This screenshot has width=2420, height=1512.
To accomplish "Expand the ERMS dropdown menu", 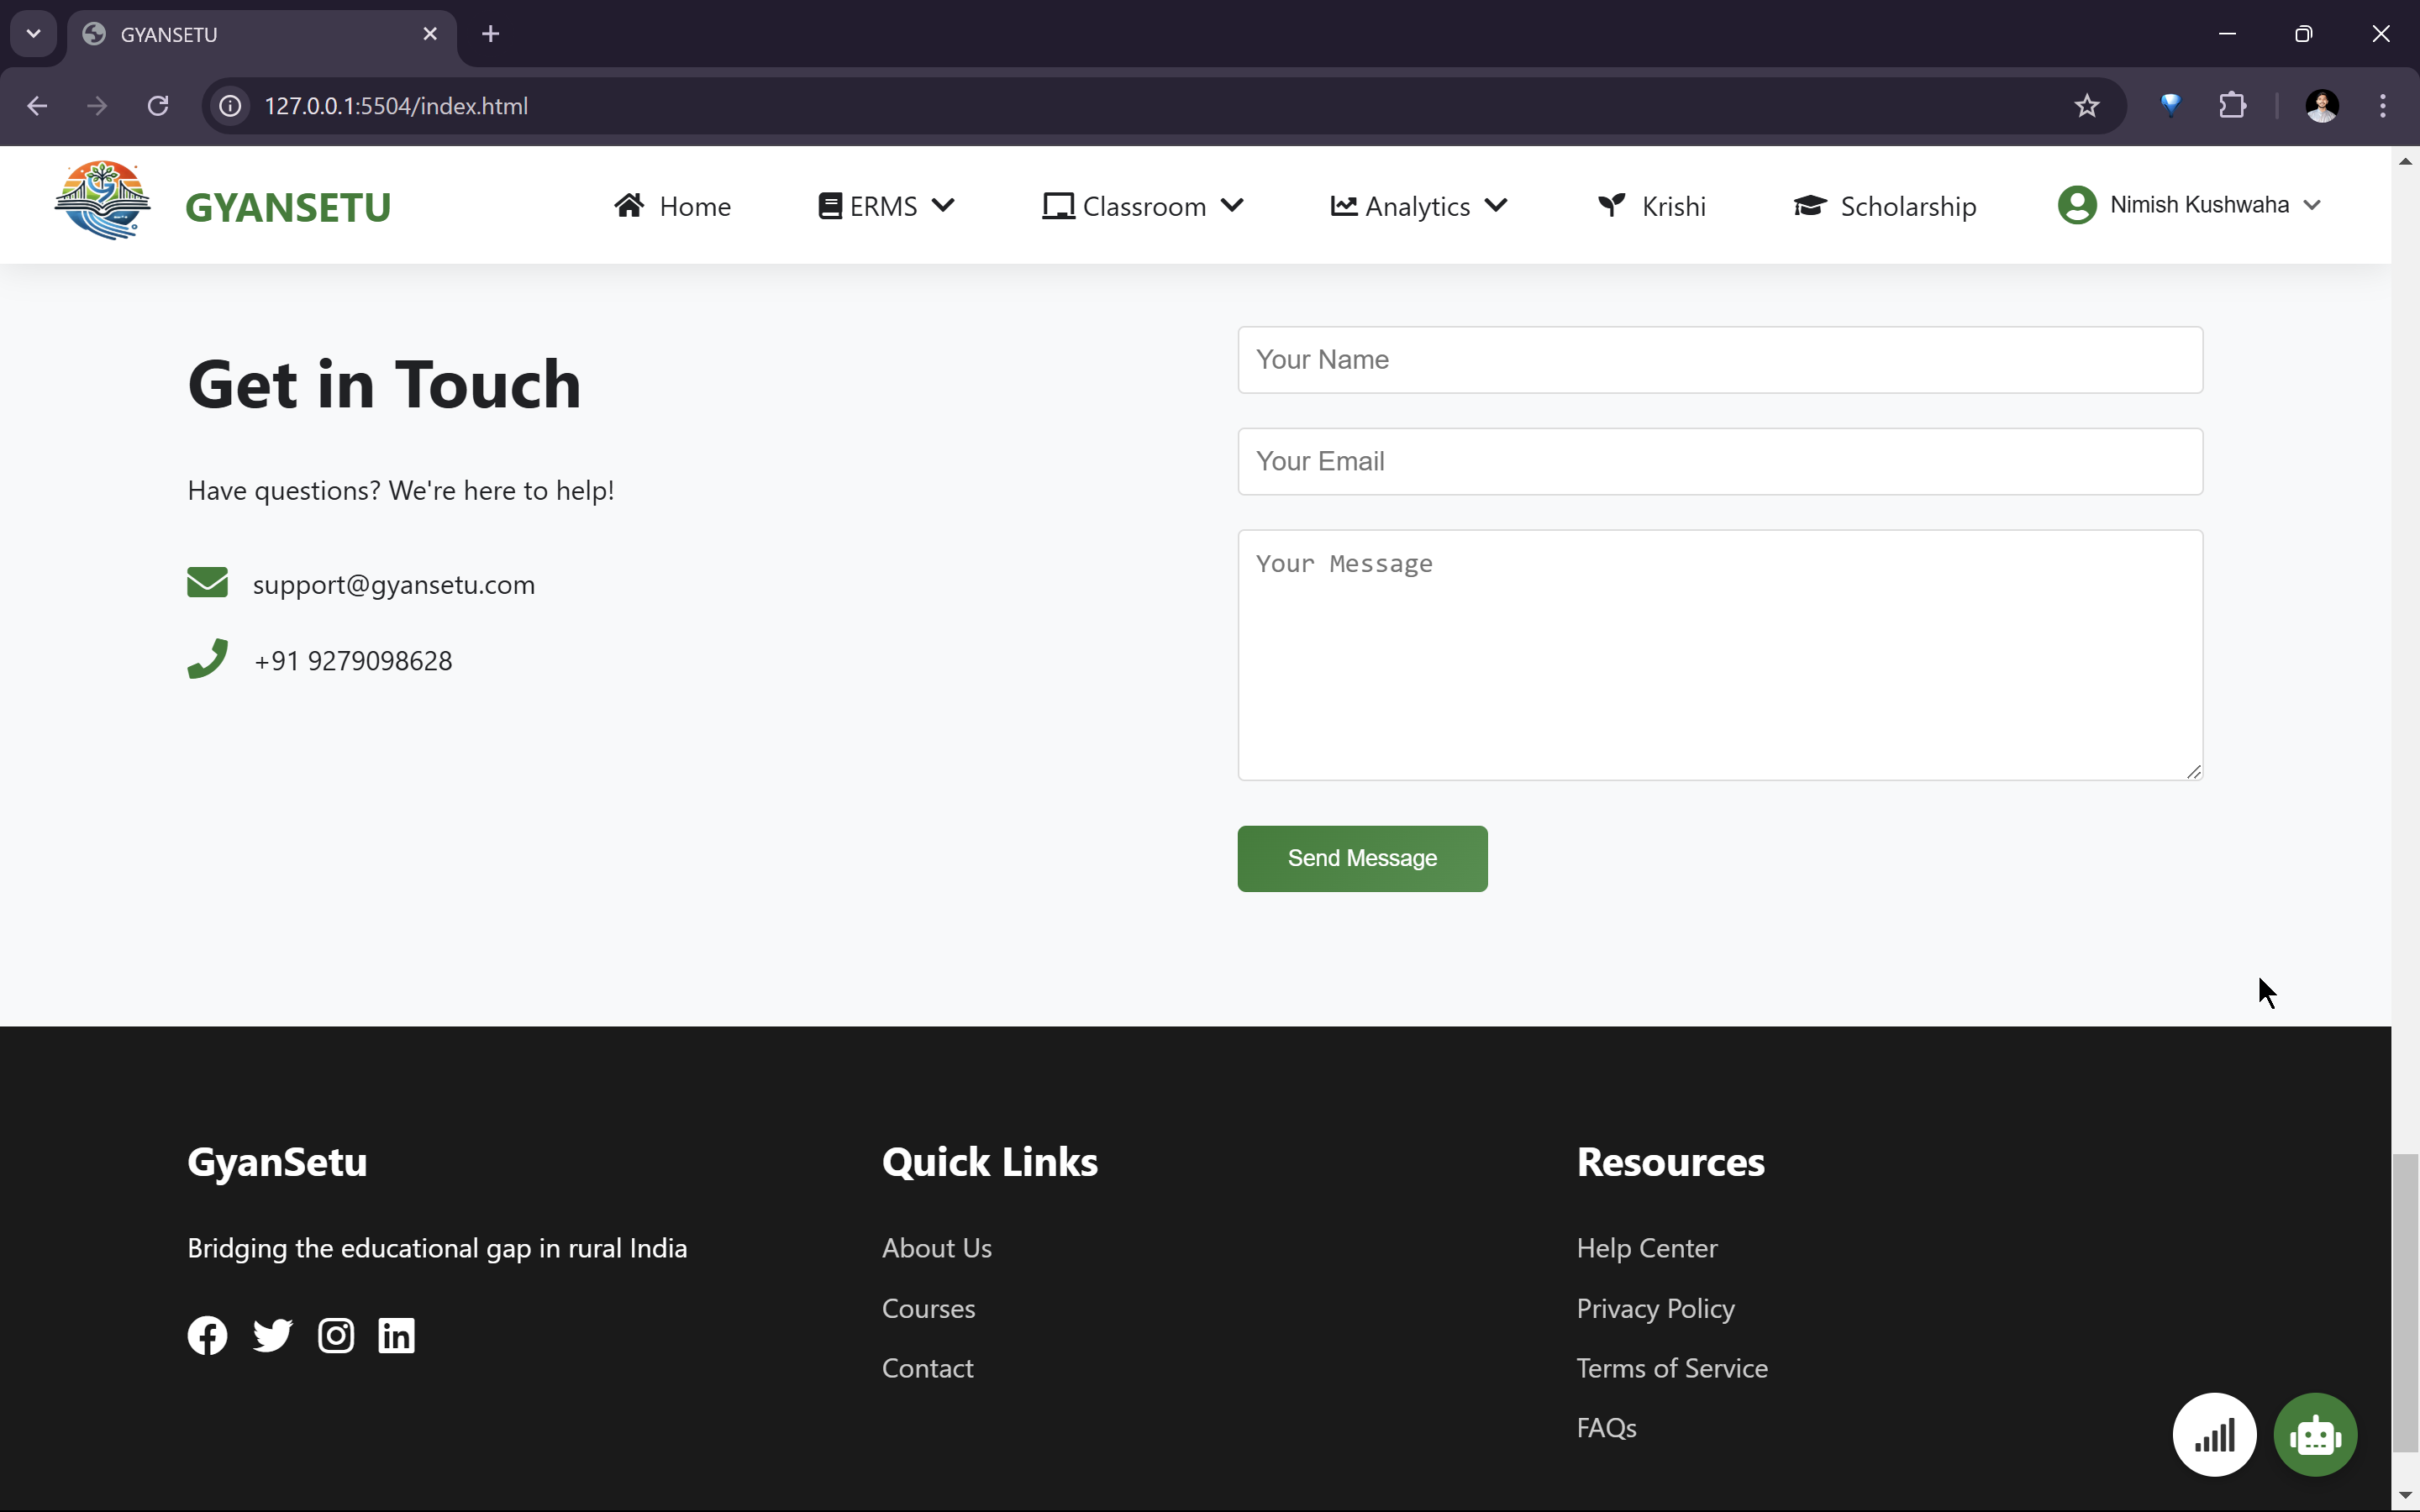I will coord(886,206).
